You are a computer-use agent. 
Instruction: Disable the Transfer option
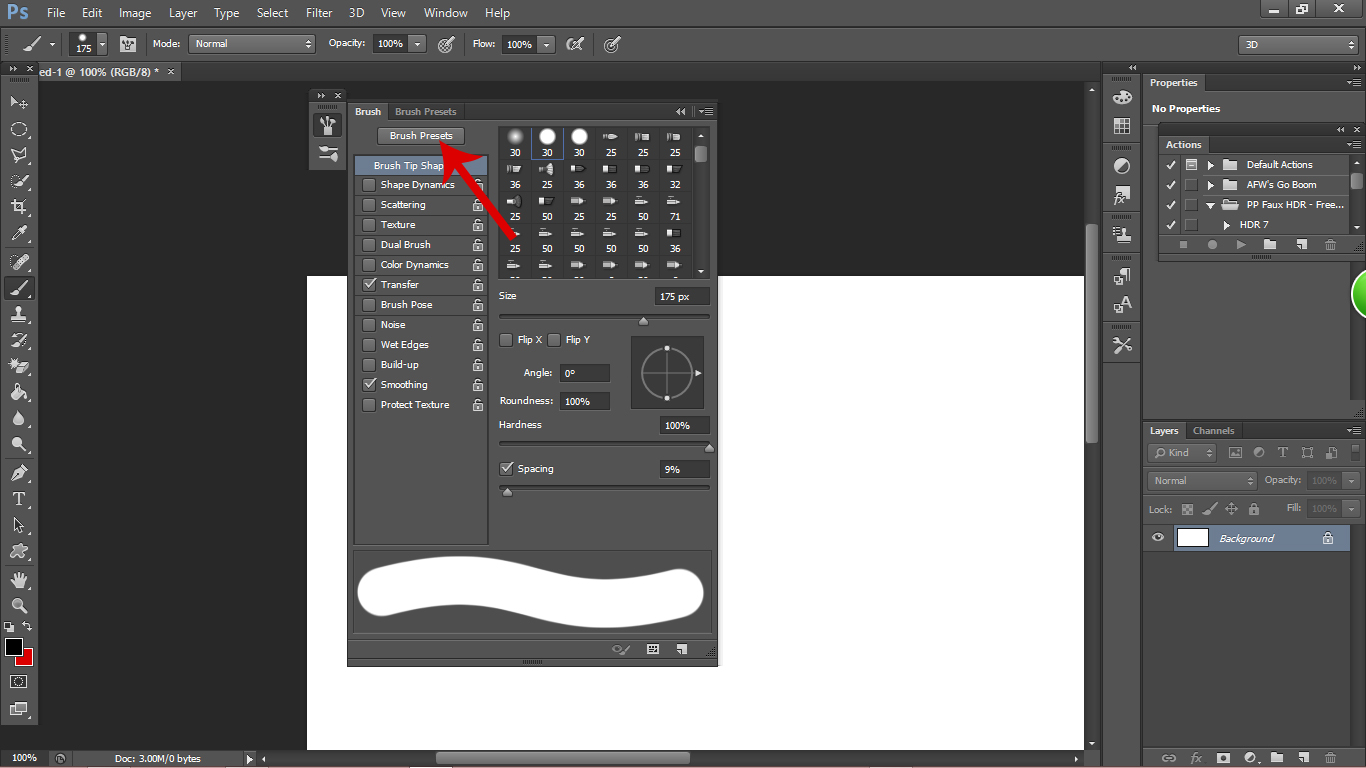[369, 284]
